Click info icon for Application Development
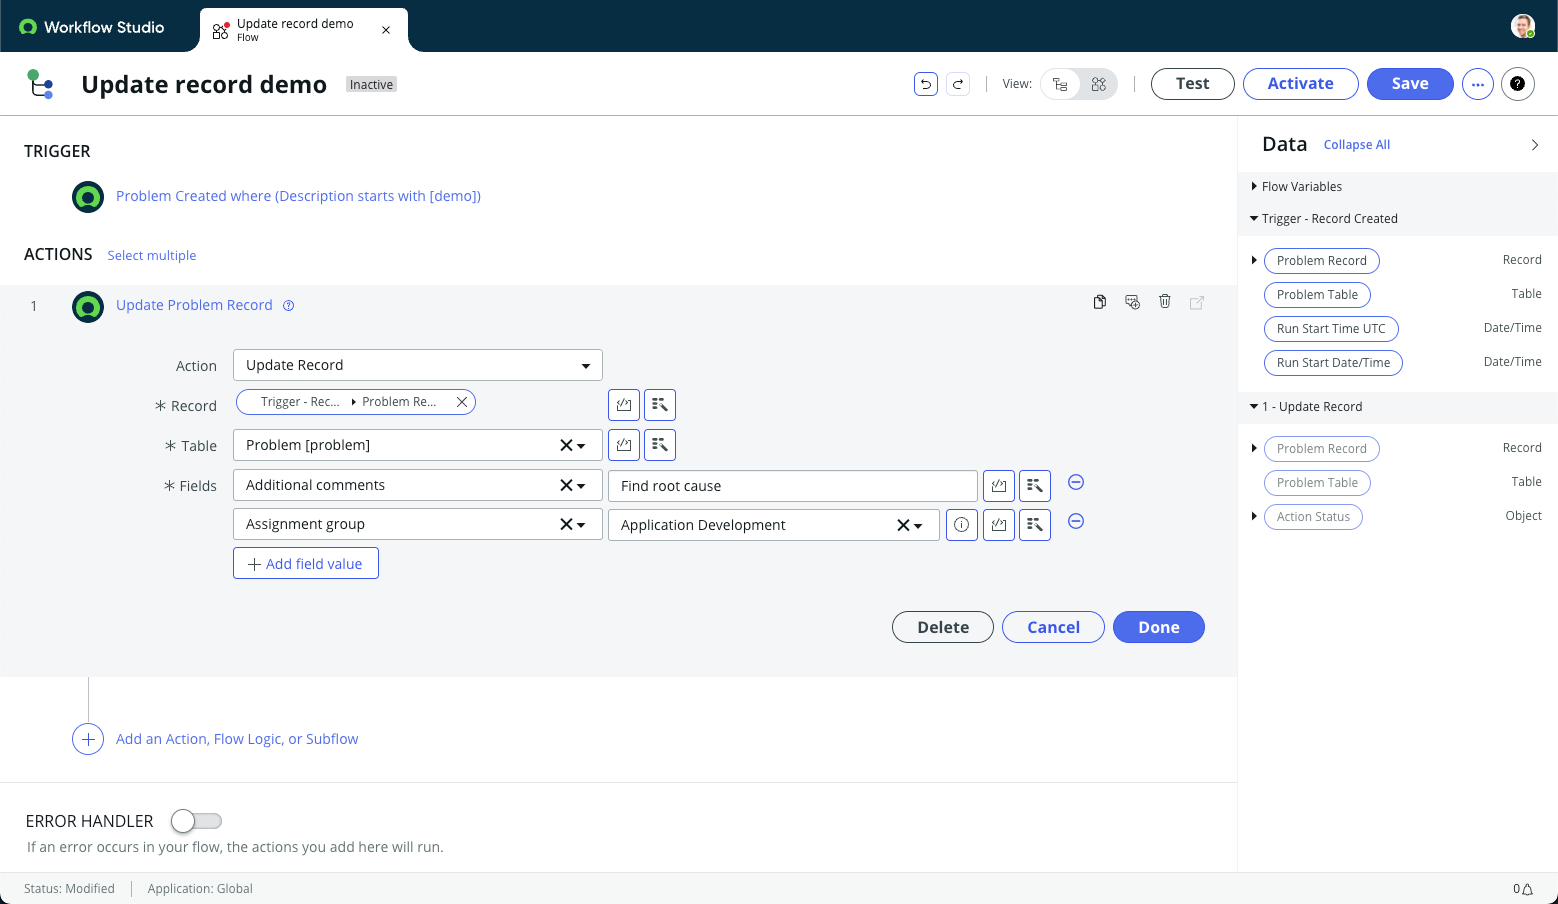Image resolution: width=1558 pixels, height=904 pixels. (x=962, y=525)
